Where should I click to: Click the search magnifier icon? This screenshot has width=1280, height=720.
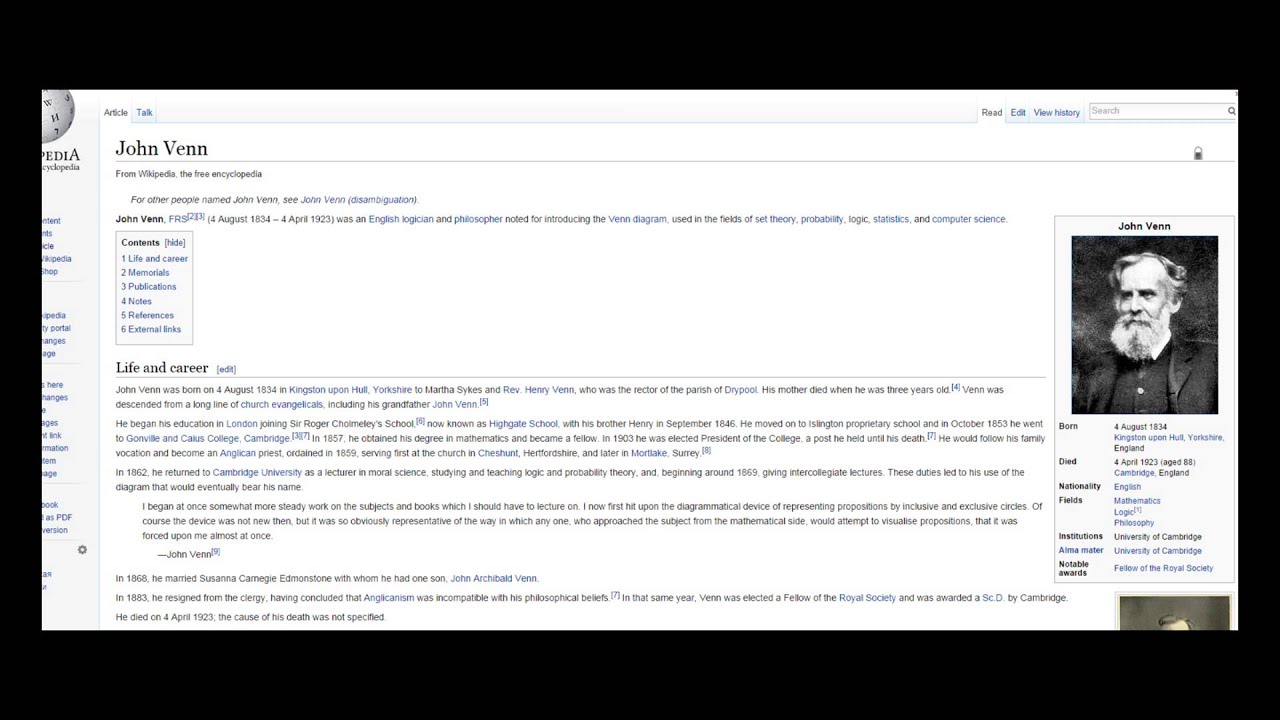click(x=1231, y=111)
